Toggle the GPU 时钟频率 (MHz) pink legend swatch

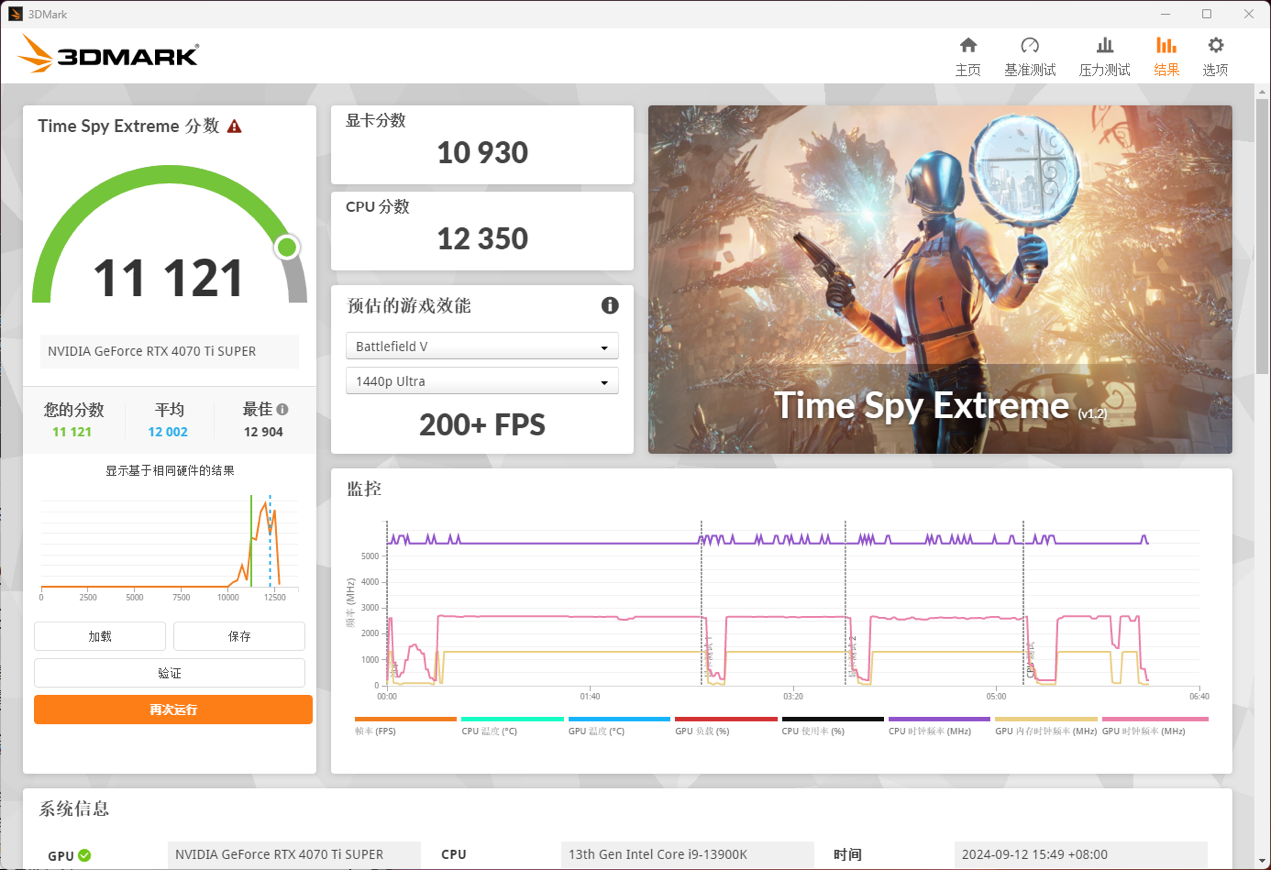tap(1155, 719)
